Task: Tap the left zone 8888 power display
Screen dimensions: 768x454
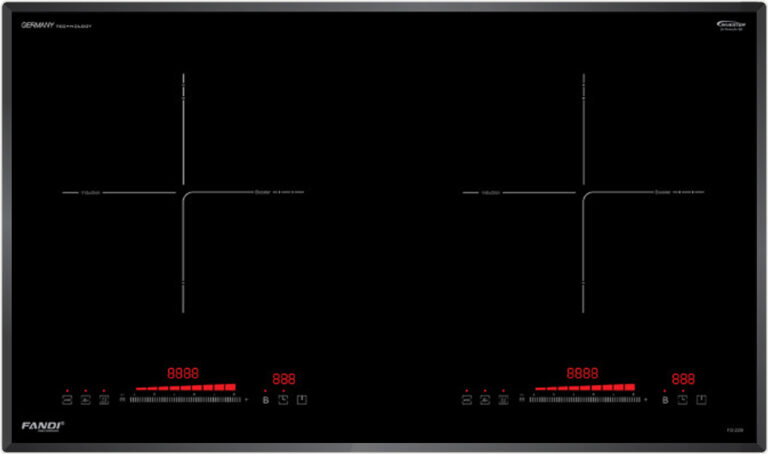Action: [x=183, y=372]
